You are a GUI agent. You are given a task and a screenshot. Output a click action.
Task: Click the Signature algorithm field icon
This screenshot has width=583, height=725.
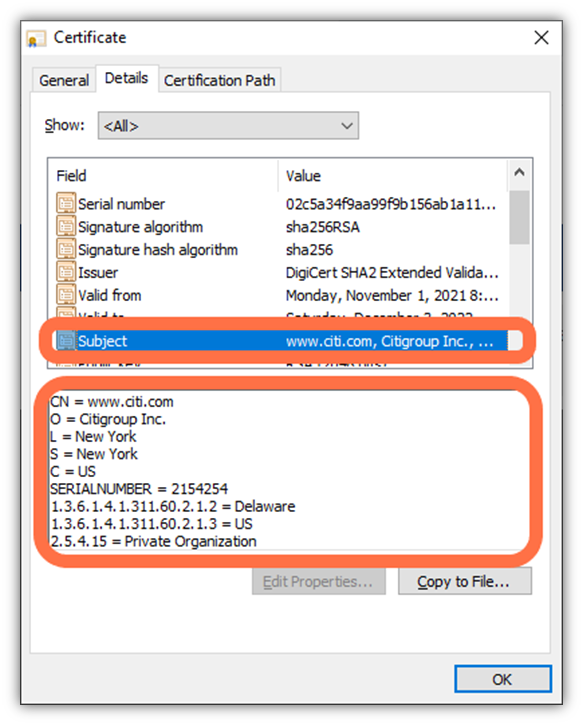click(x=66, y=227)
